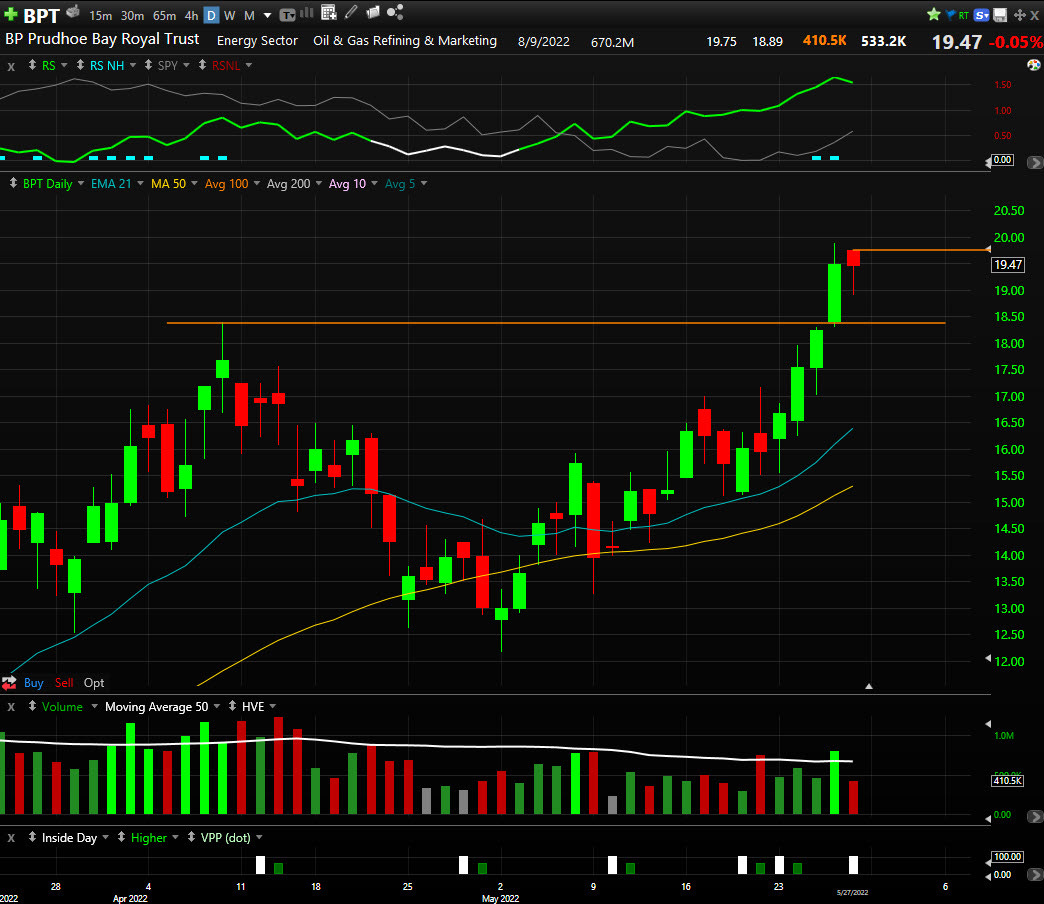The width and height of the screenshot is (1044, 904).
Task: Close the Inside Day pane with X
Action: click(x=11, y=838)
